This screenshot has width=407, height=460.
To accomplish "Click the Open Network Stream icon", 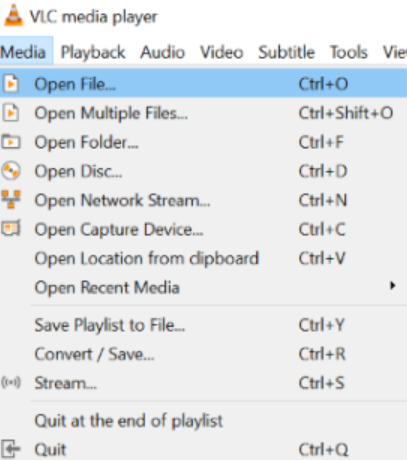I will pos(11,199).
